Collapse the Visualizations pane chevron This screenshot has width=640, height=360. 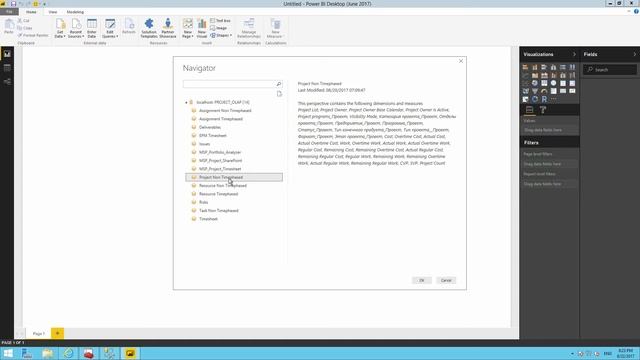pos(574,54)
